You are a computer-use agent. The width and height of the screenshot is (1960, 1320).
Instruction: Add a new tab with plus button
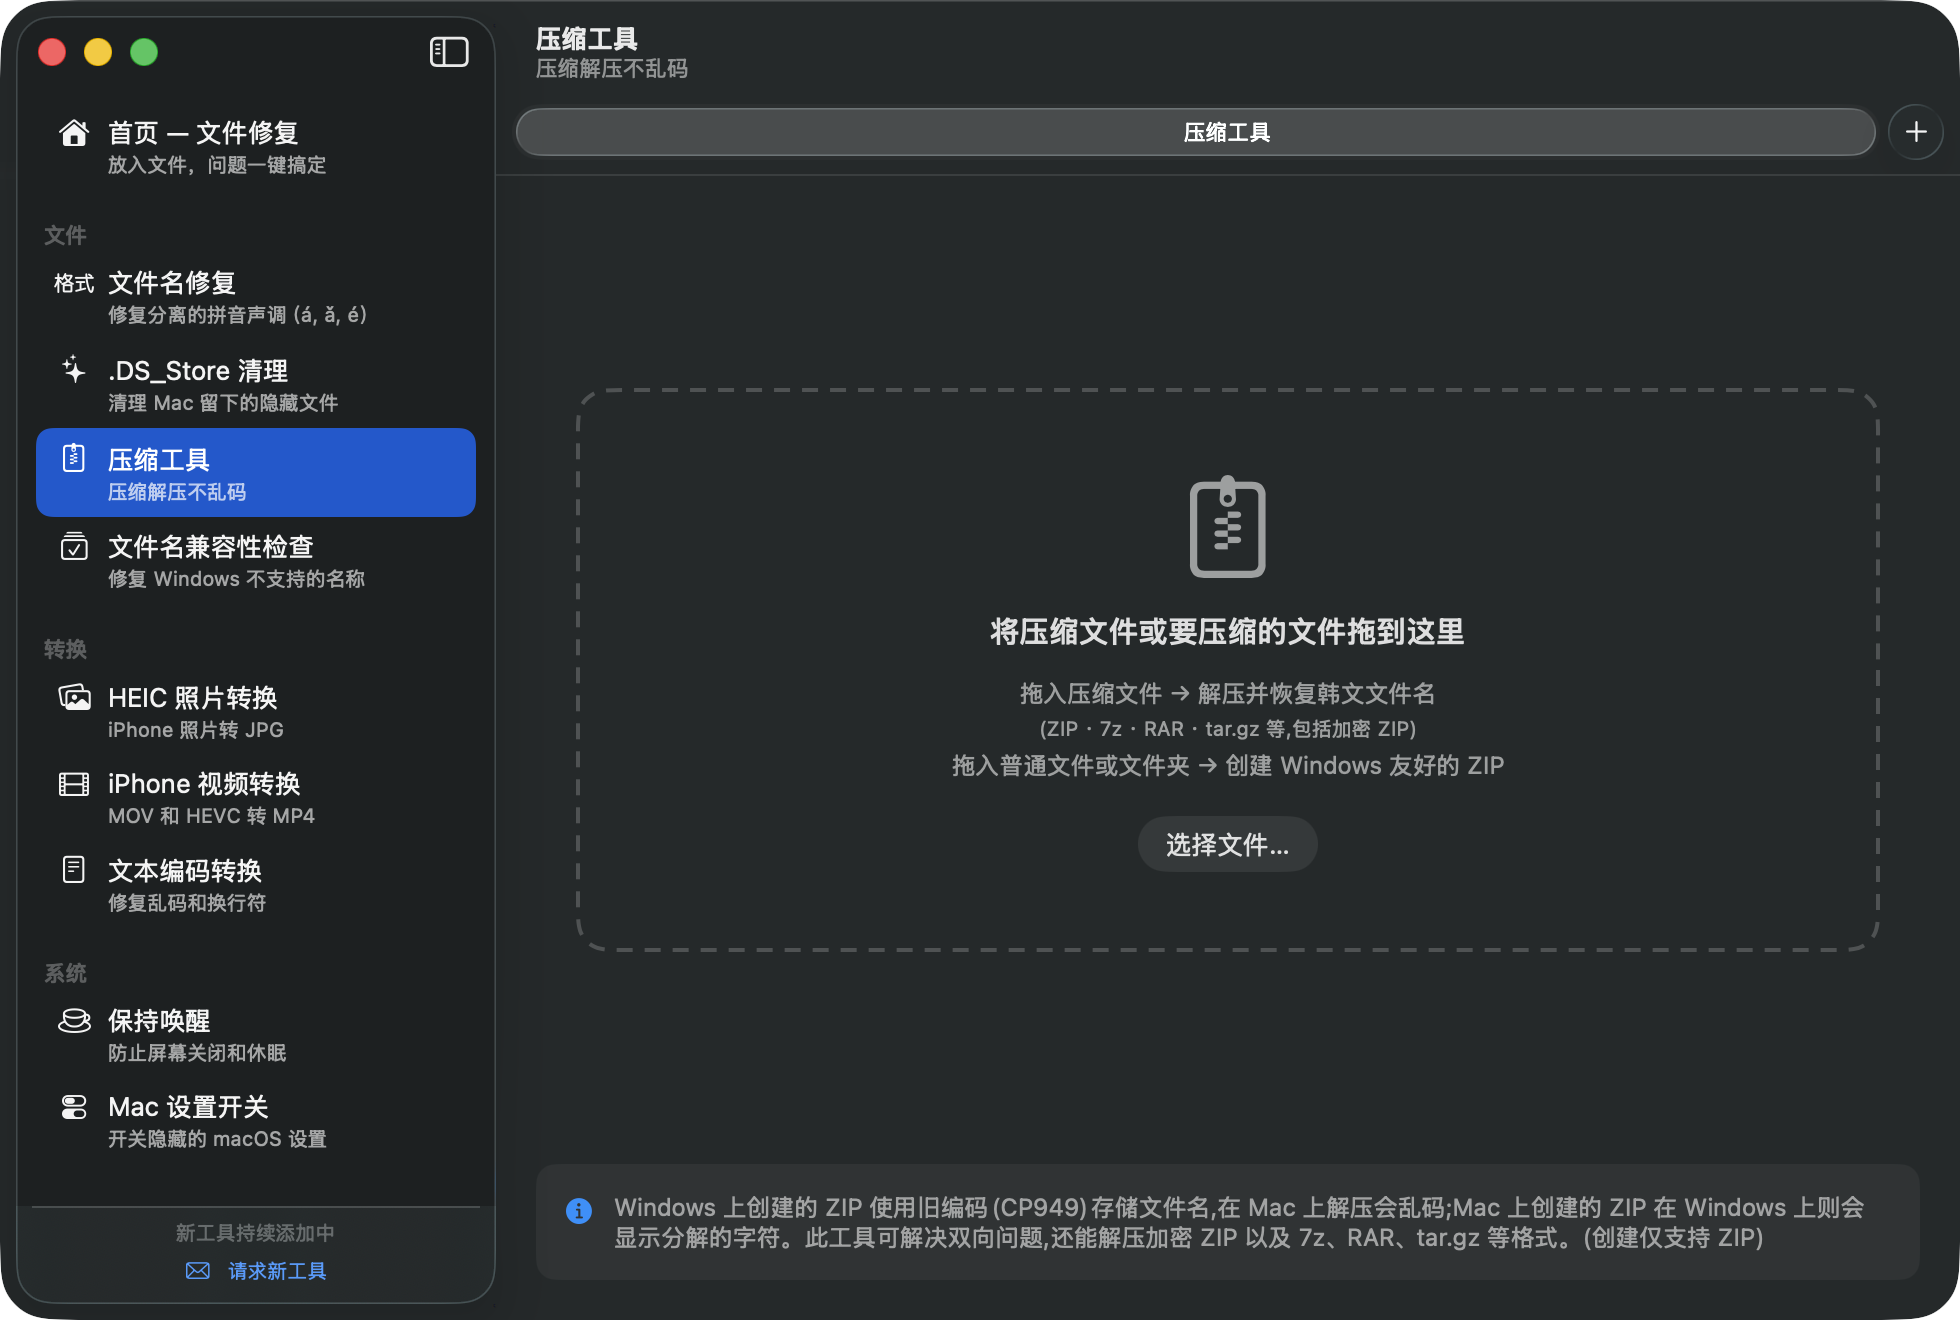[1915, 132]
